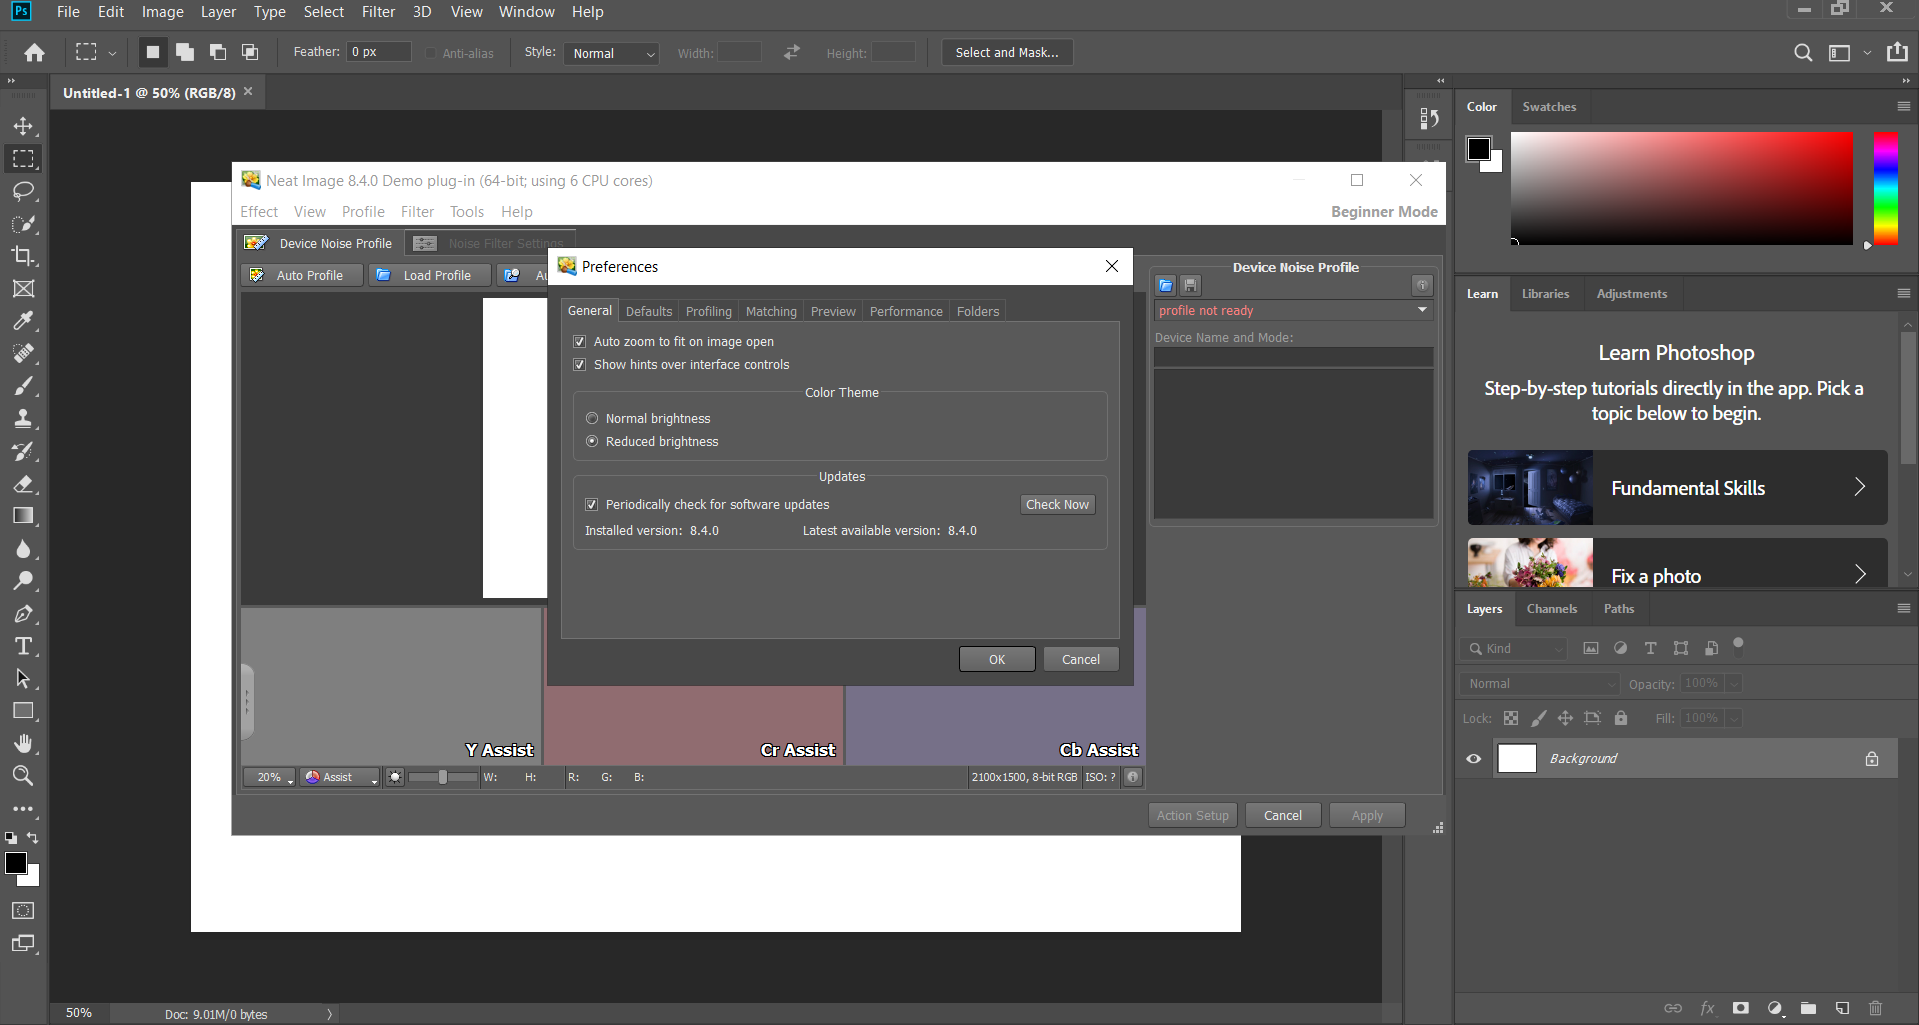Open Photoshop Filter menu
This screenshot has height=1025, width=1919.
[x=378, y=12]
